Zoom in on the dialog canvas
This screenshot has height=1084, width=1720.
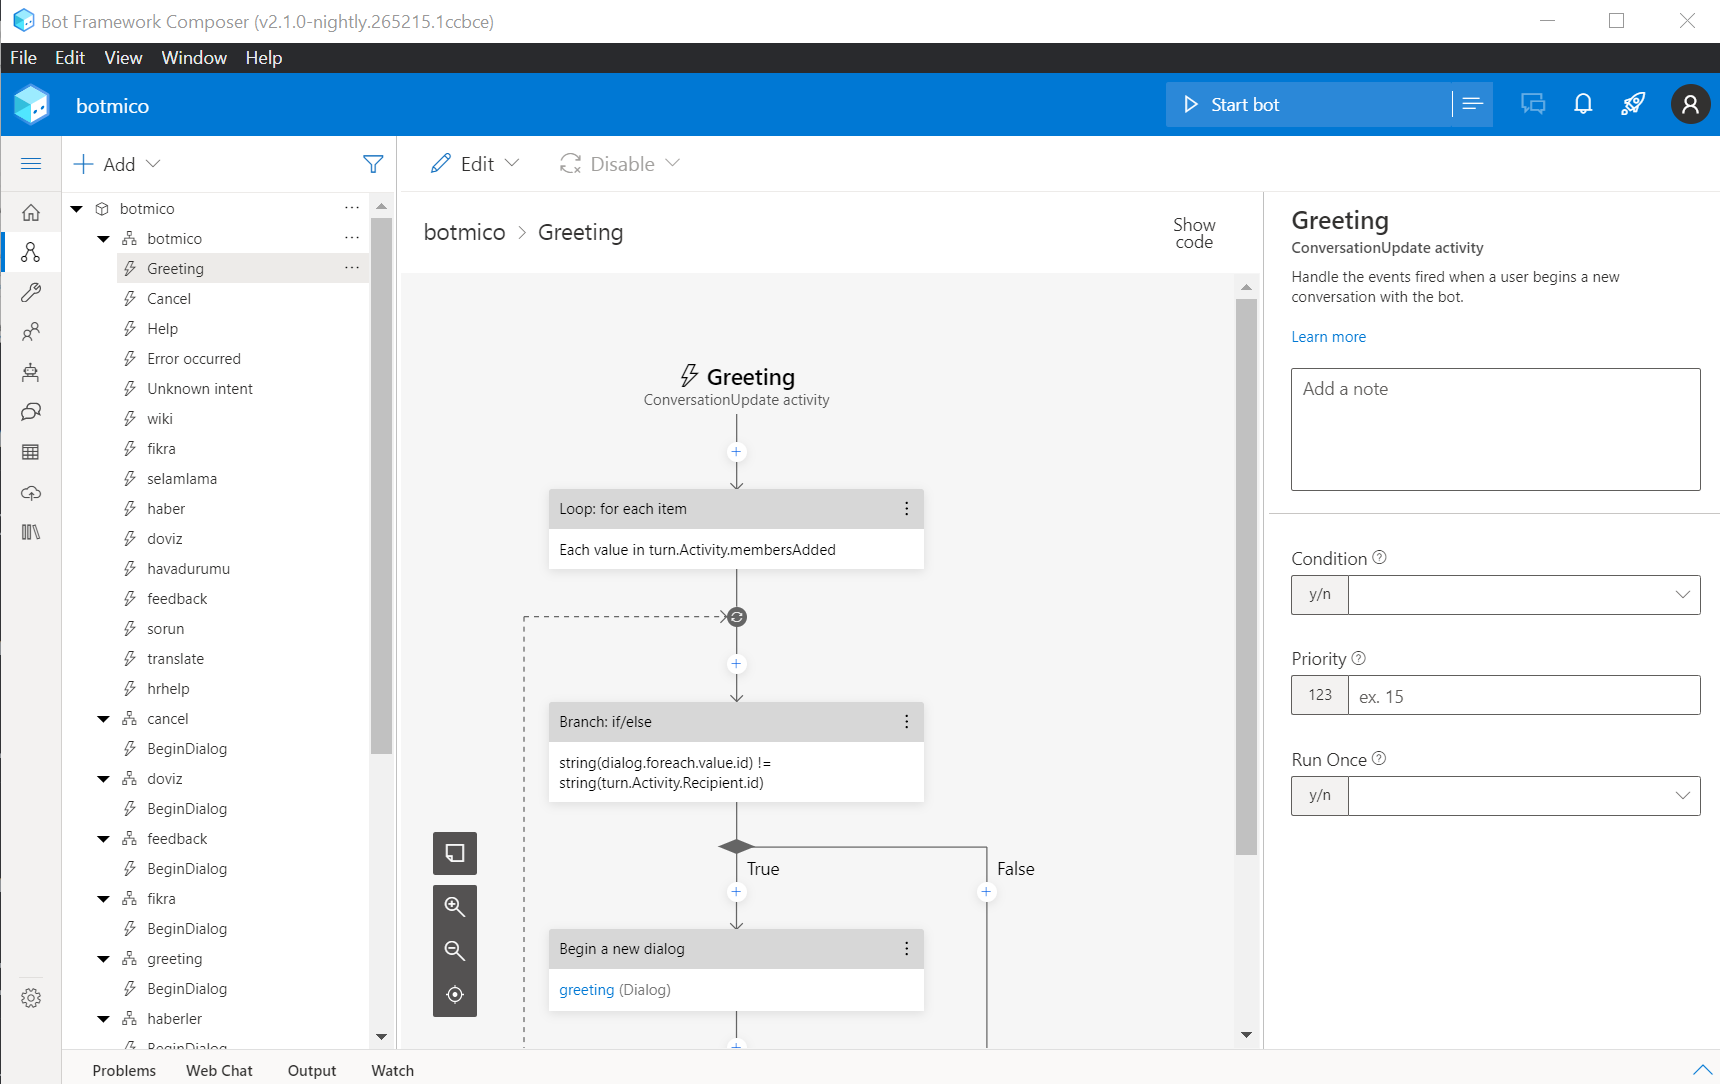[x=455, y=906]
